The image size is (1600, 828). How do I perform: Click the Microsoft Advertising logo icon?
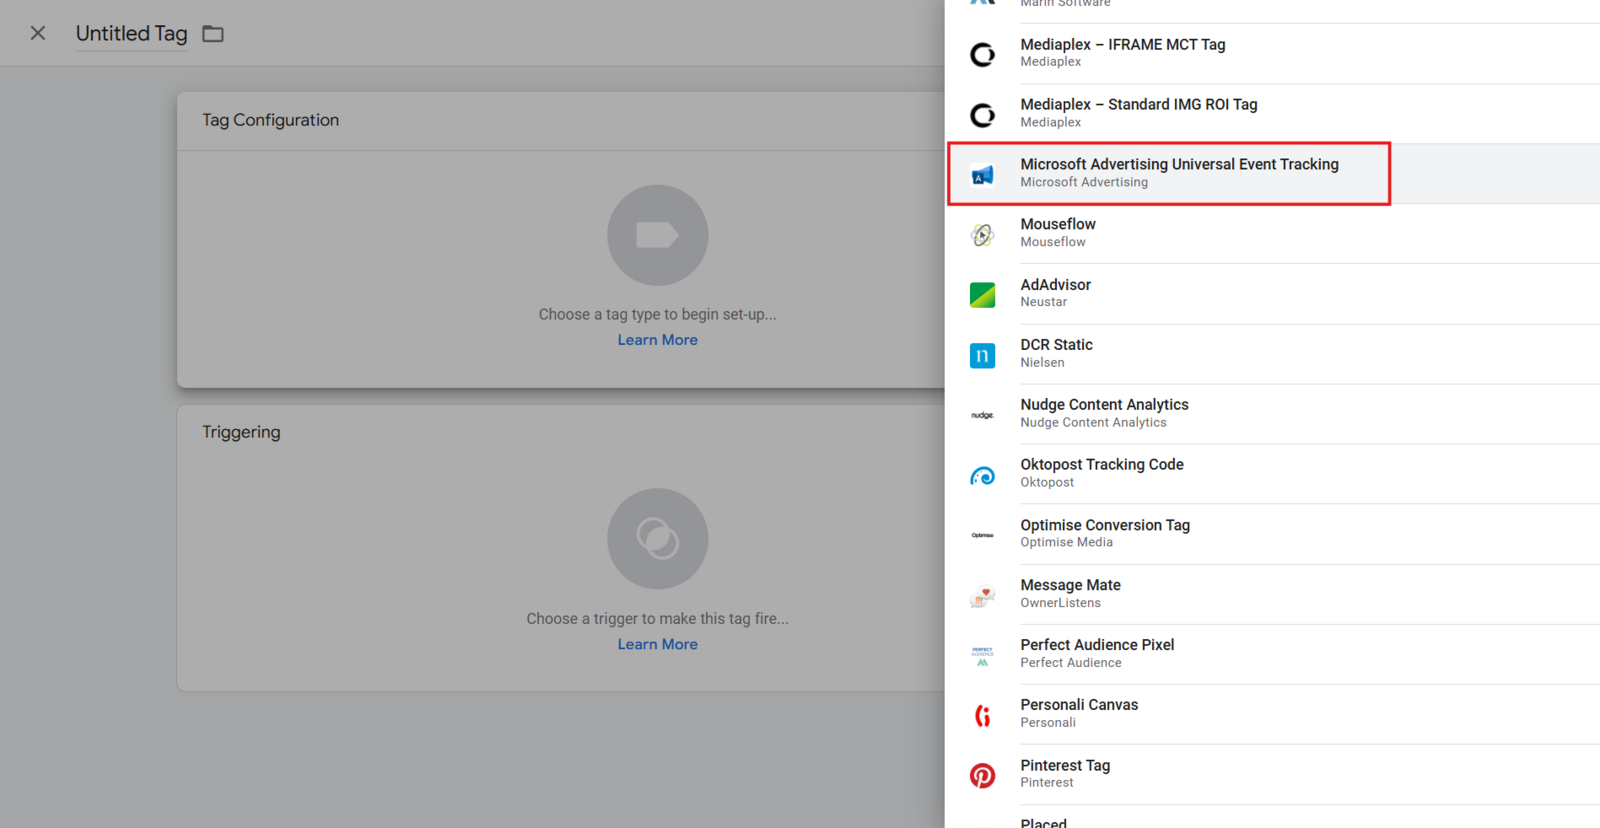point(982,175)
